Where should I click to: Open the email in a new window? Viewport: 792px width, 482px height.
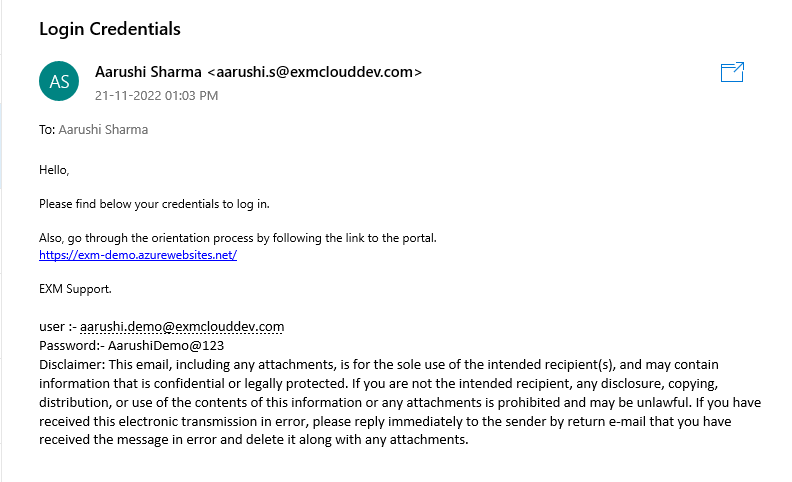(x=732, y=72)
